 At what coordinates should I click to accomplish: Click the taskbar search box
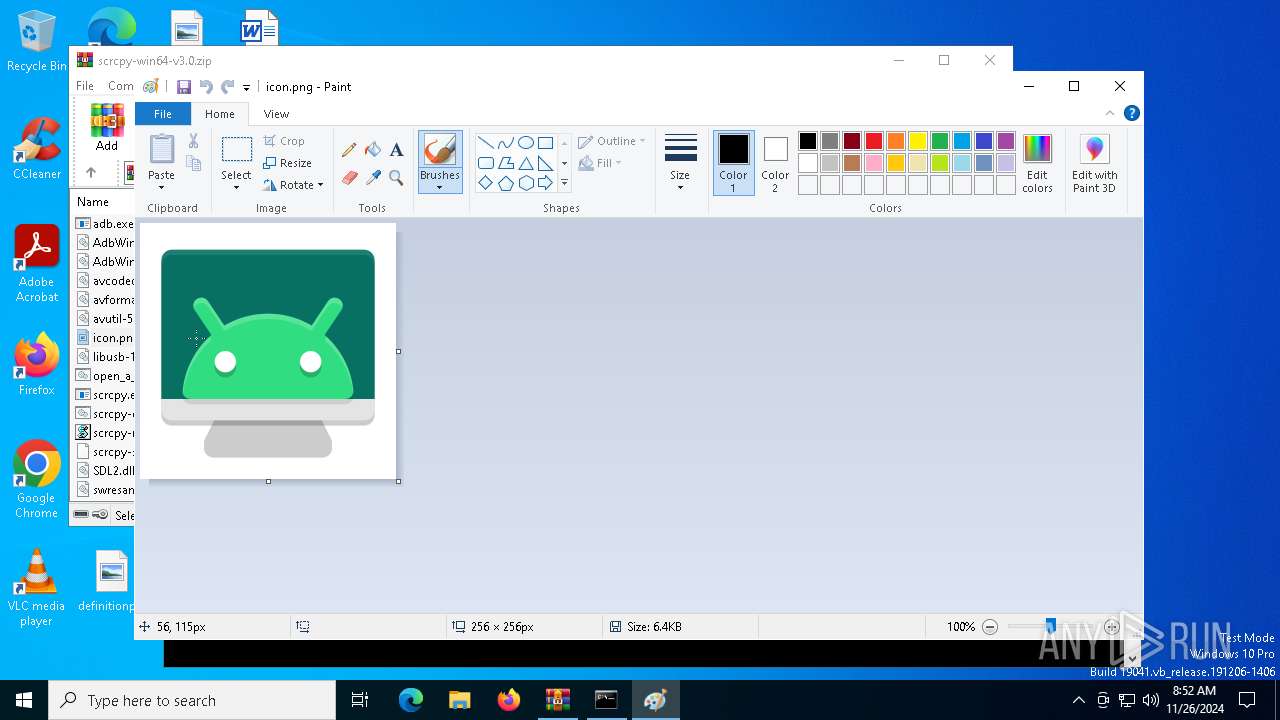pyautogui.click(x=192, y=700)
